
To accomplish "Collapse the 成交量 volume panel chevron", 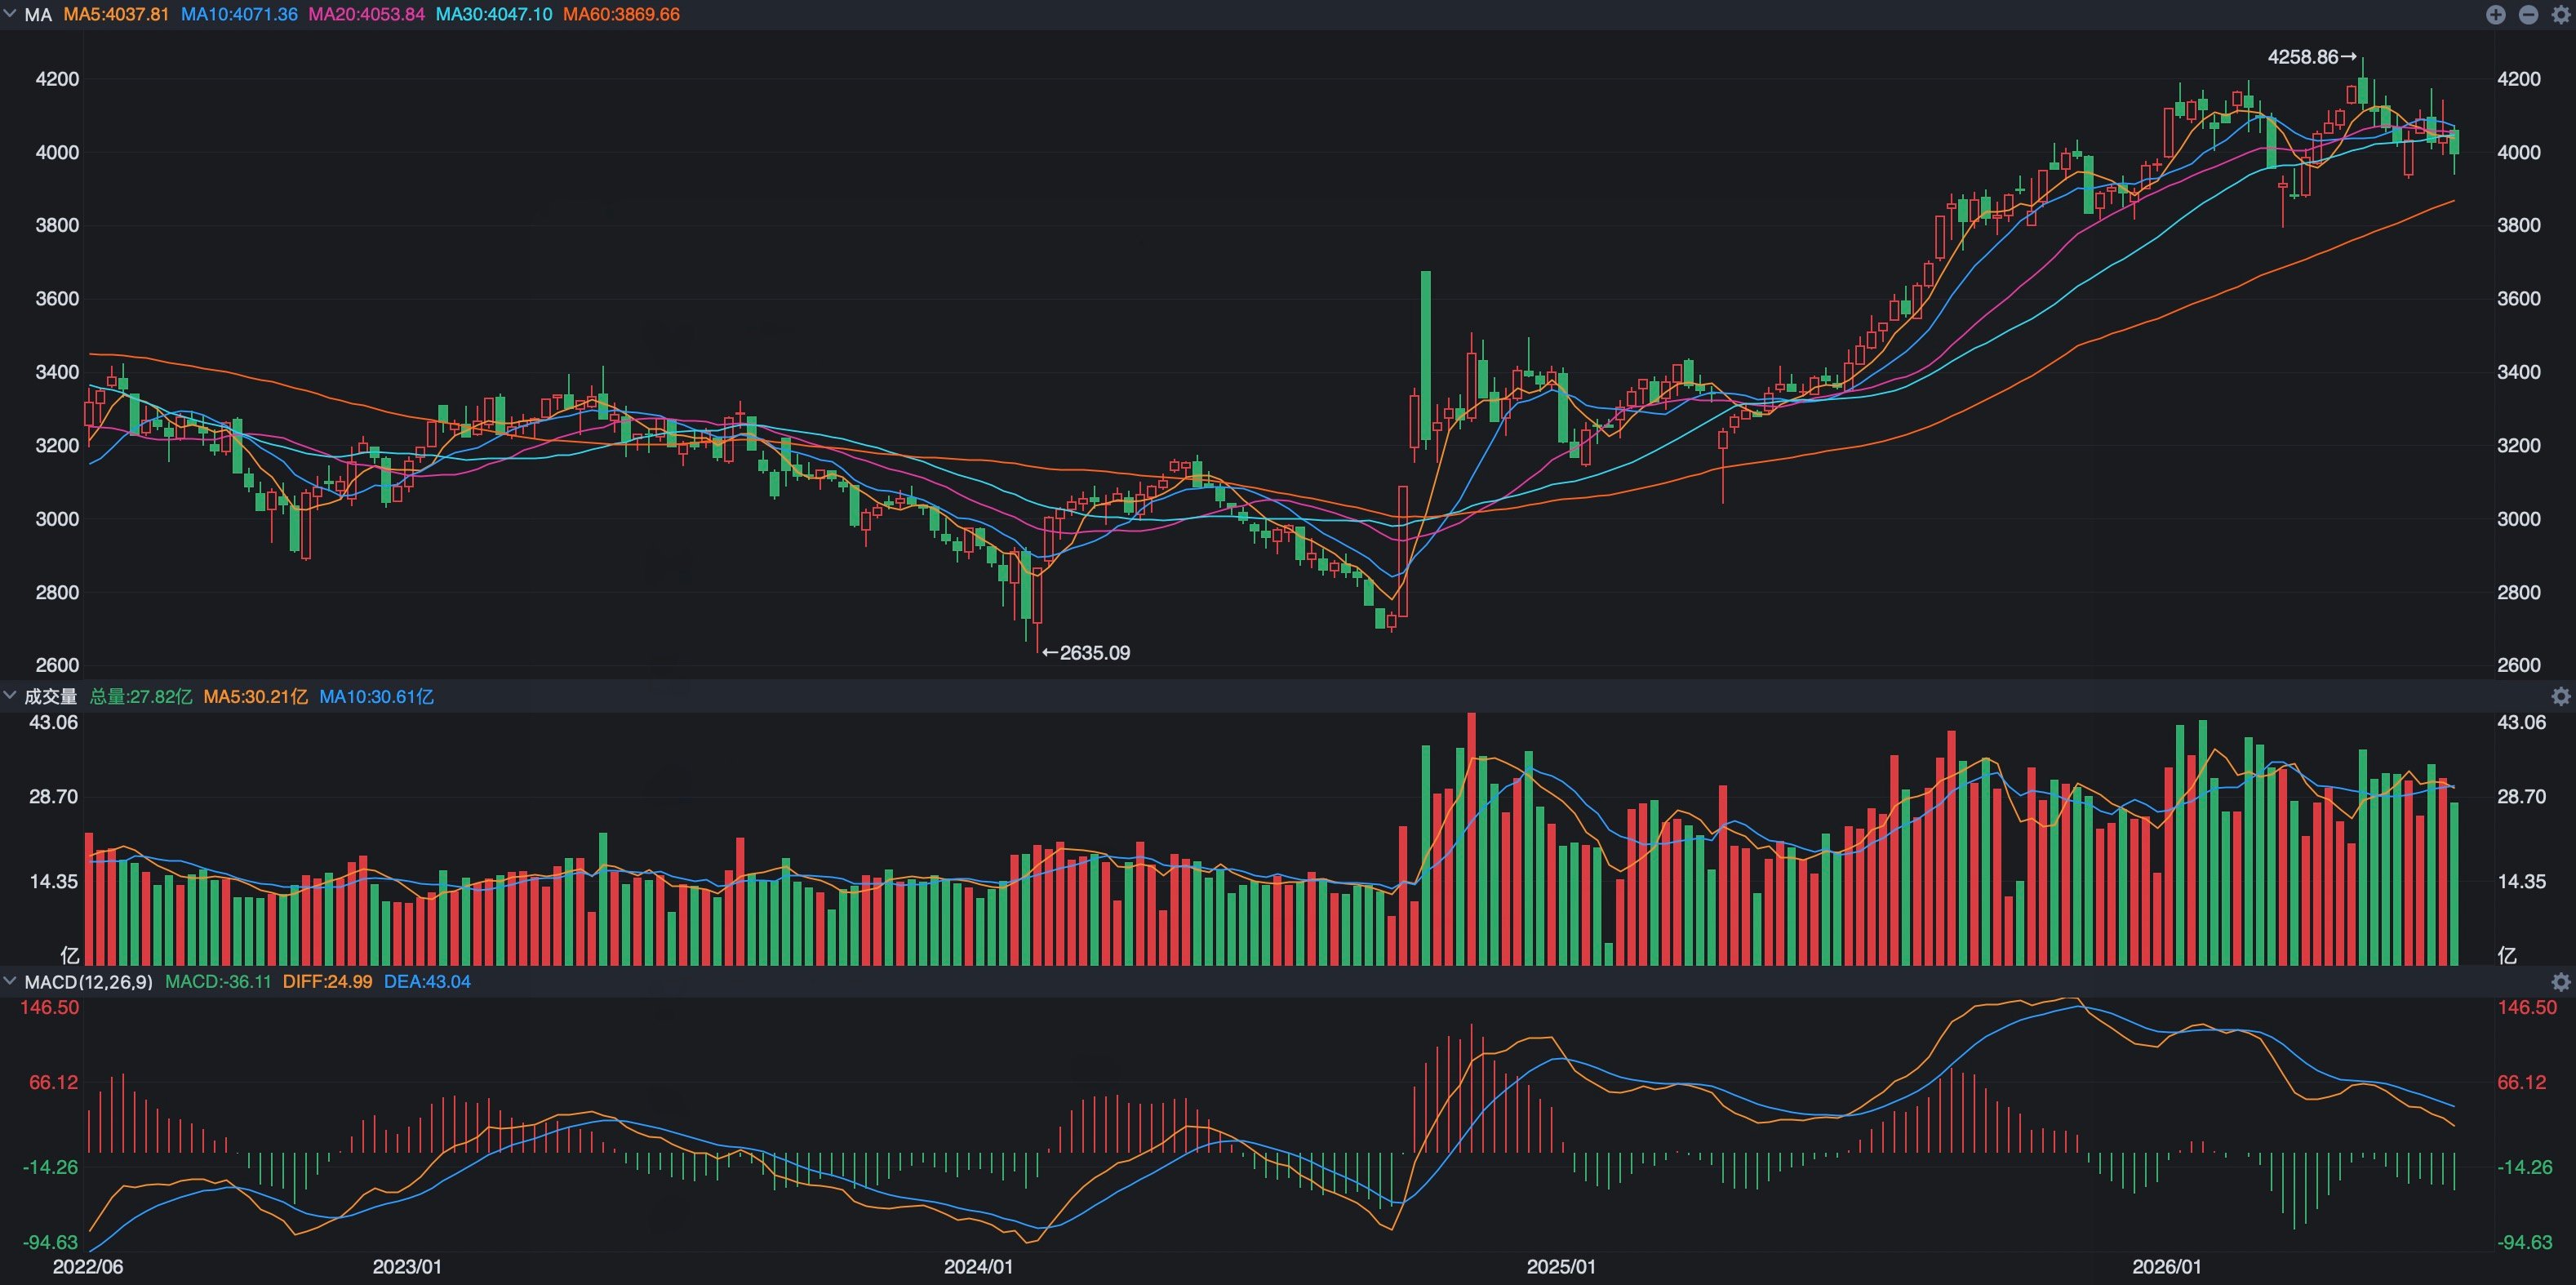I will point(10,695).
